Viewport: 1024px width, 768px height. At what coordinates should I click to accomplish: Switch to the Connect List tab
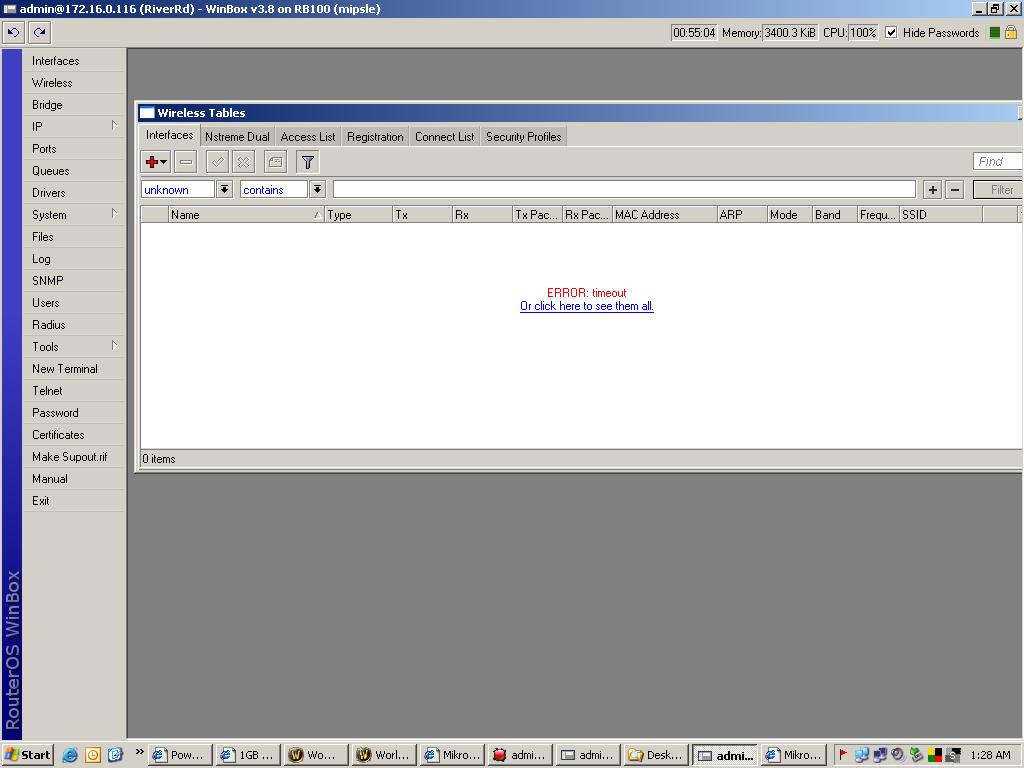[445, 136]
